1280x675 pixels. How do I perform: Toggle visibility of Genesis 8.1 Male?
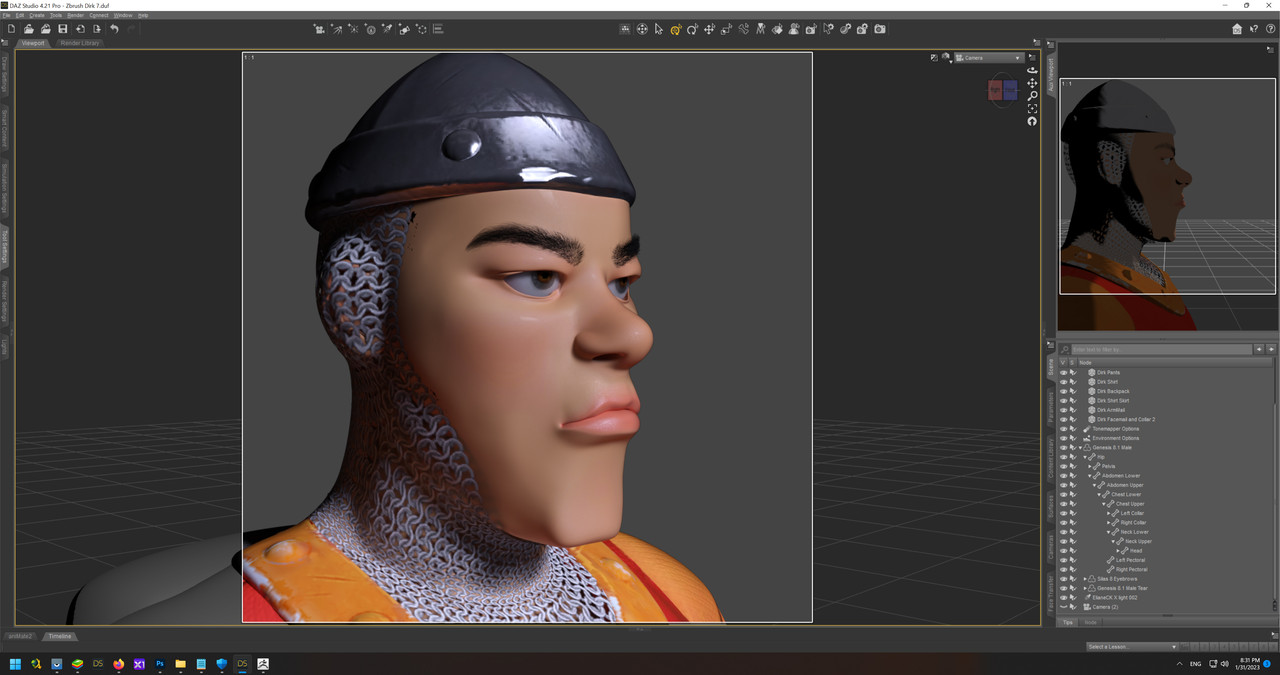click(1063, 447)
